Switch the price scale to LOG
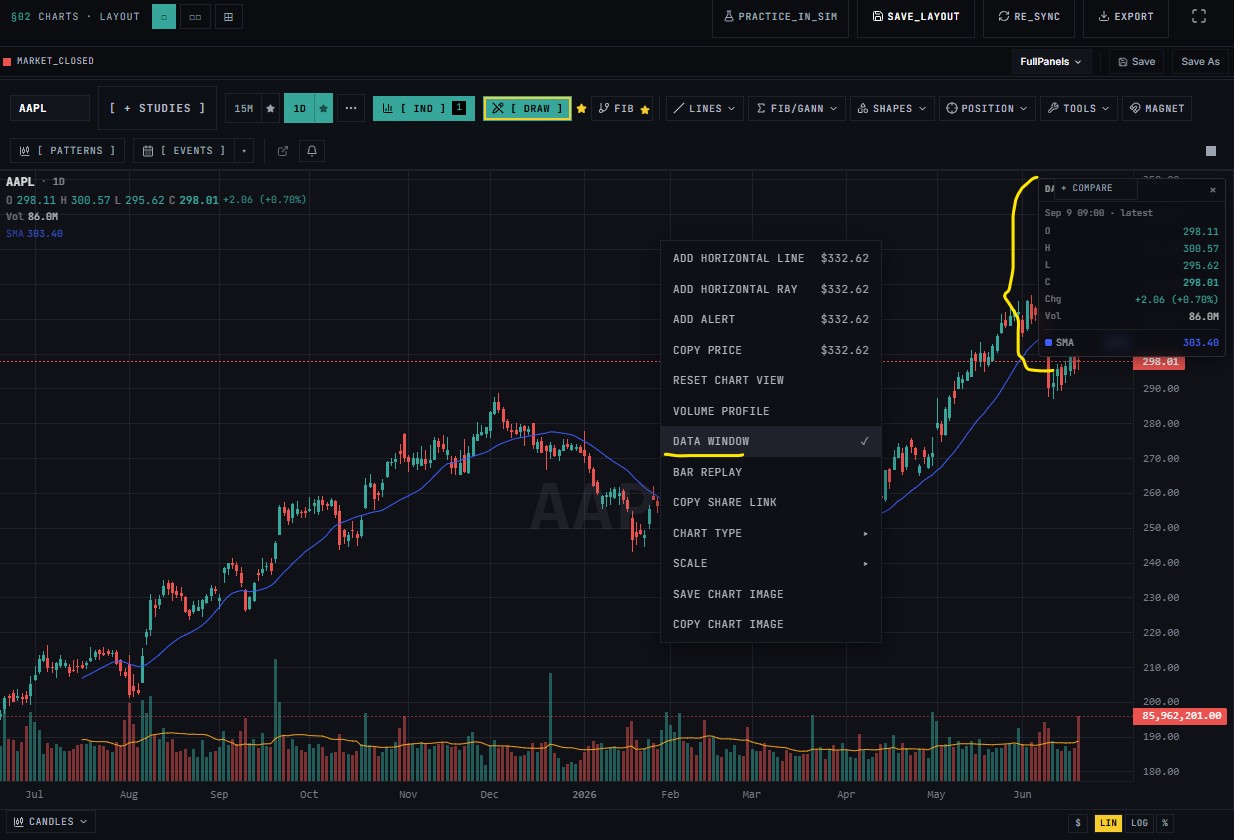The width and height of the screenshot is (1234, 840). click(x=1139, y=823)
